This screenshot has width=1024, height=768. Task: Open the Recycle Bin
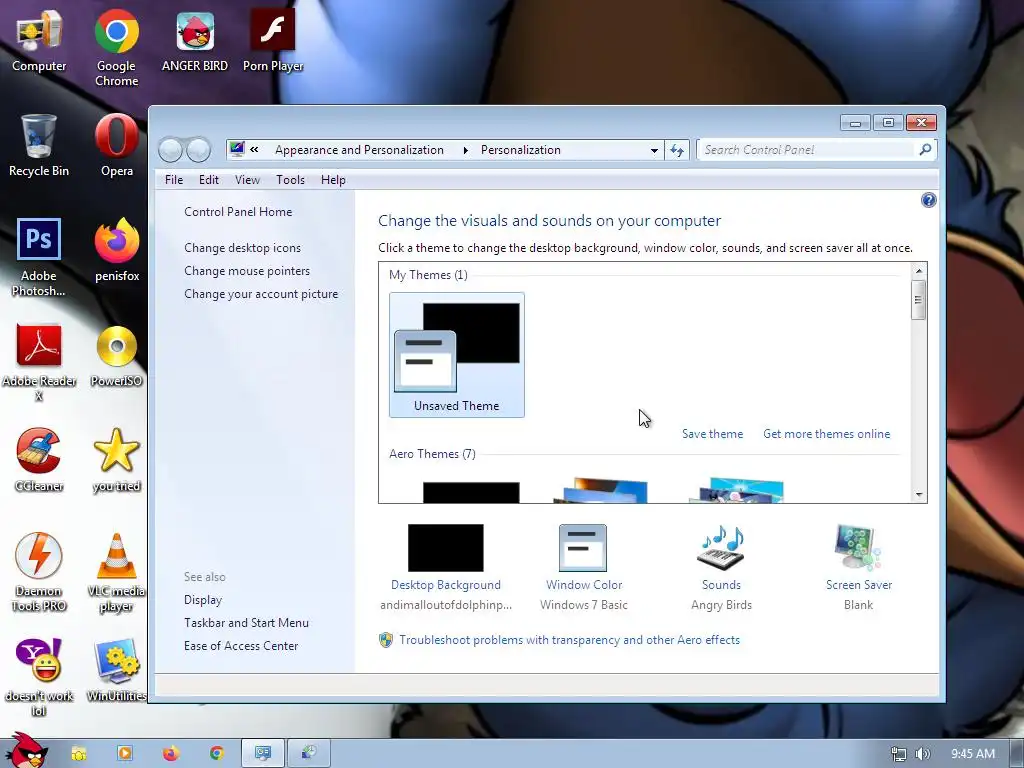pos(39,145)
